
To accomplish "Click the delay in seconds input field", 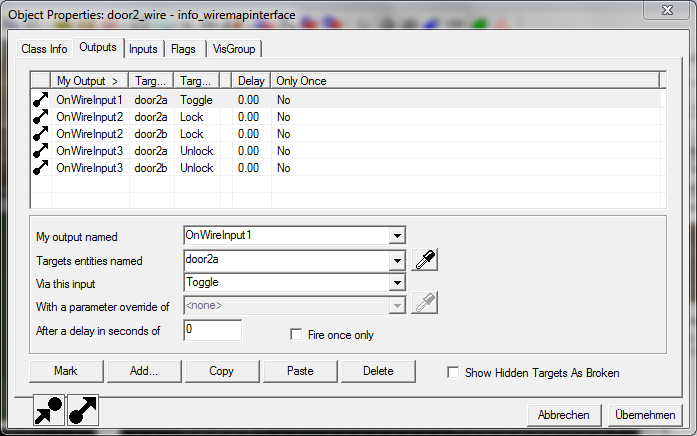I will 212,330.
